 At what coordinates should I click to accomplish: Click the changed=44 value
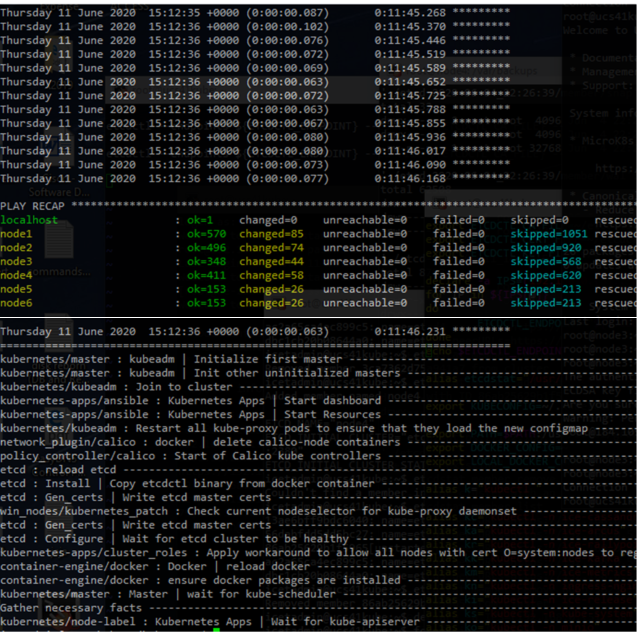pyautogui.click(x=271, y=262)
